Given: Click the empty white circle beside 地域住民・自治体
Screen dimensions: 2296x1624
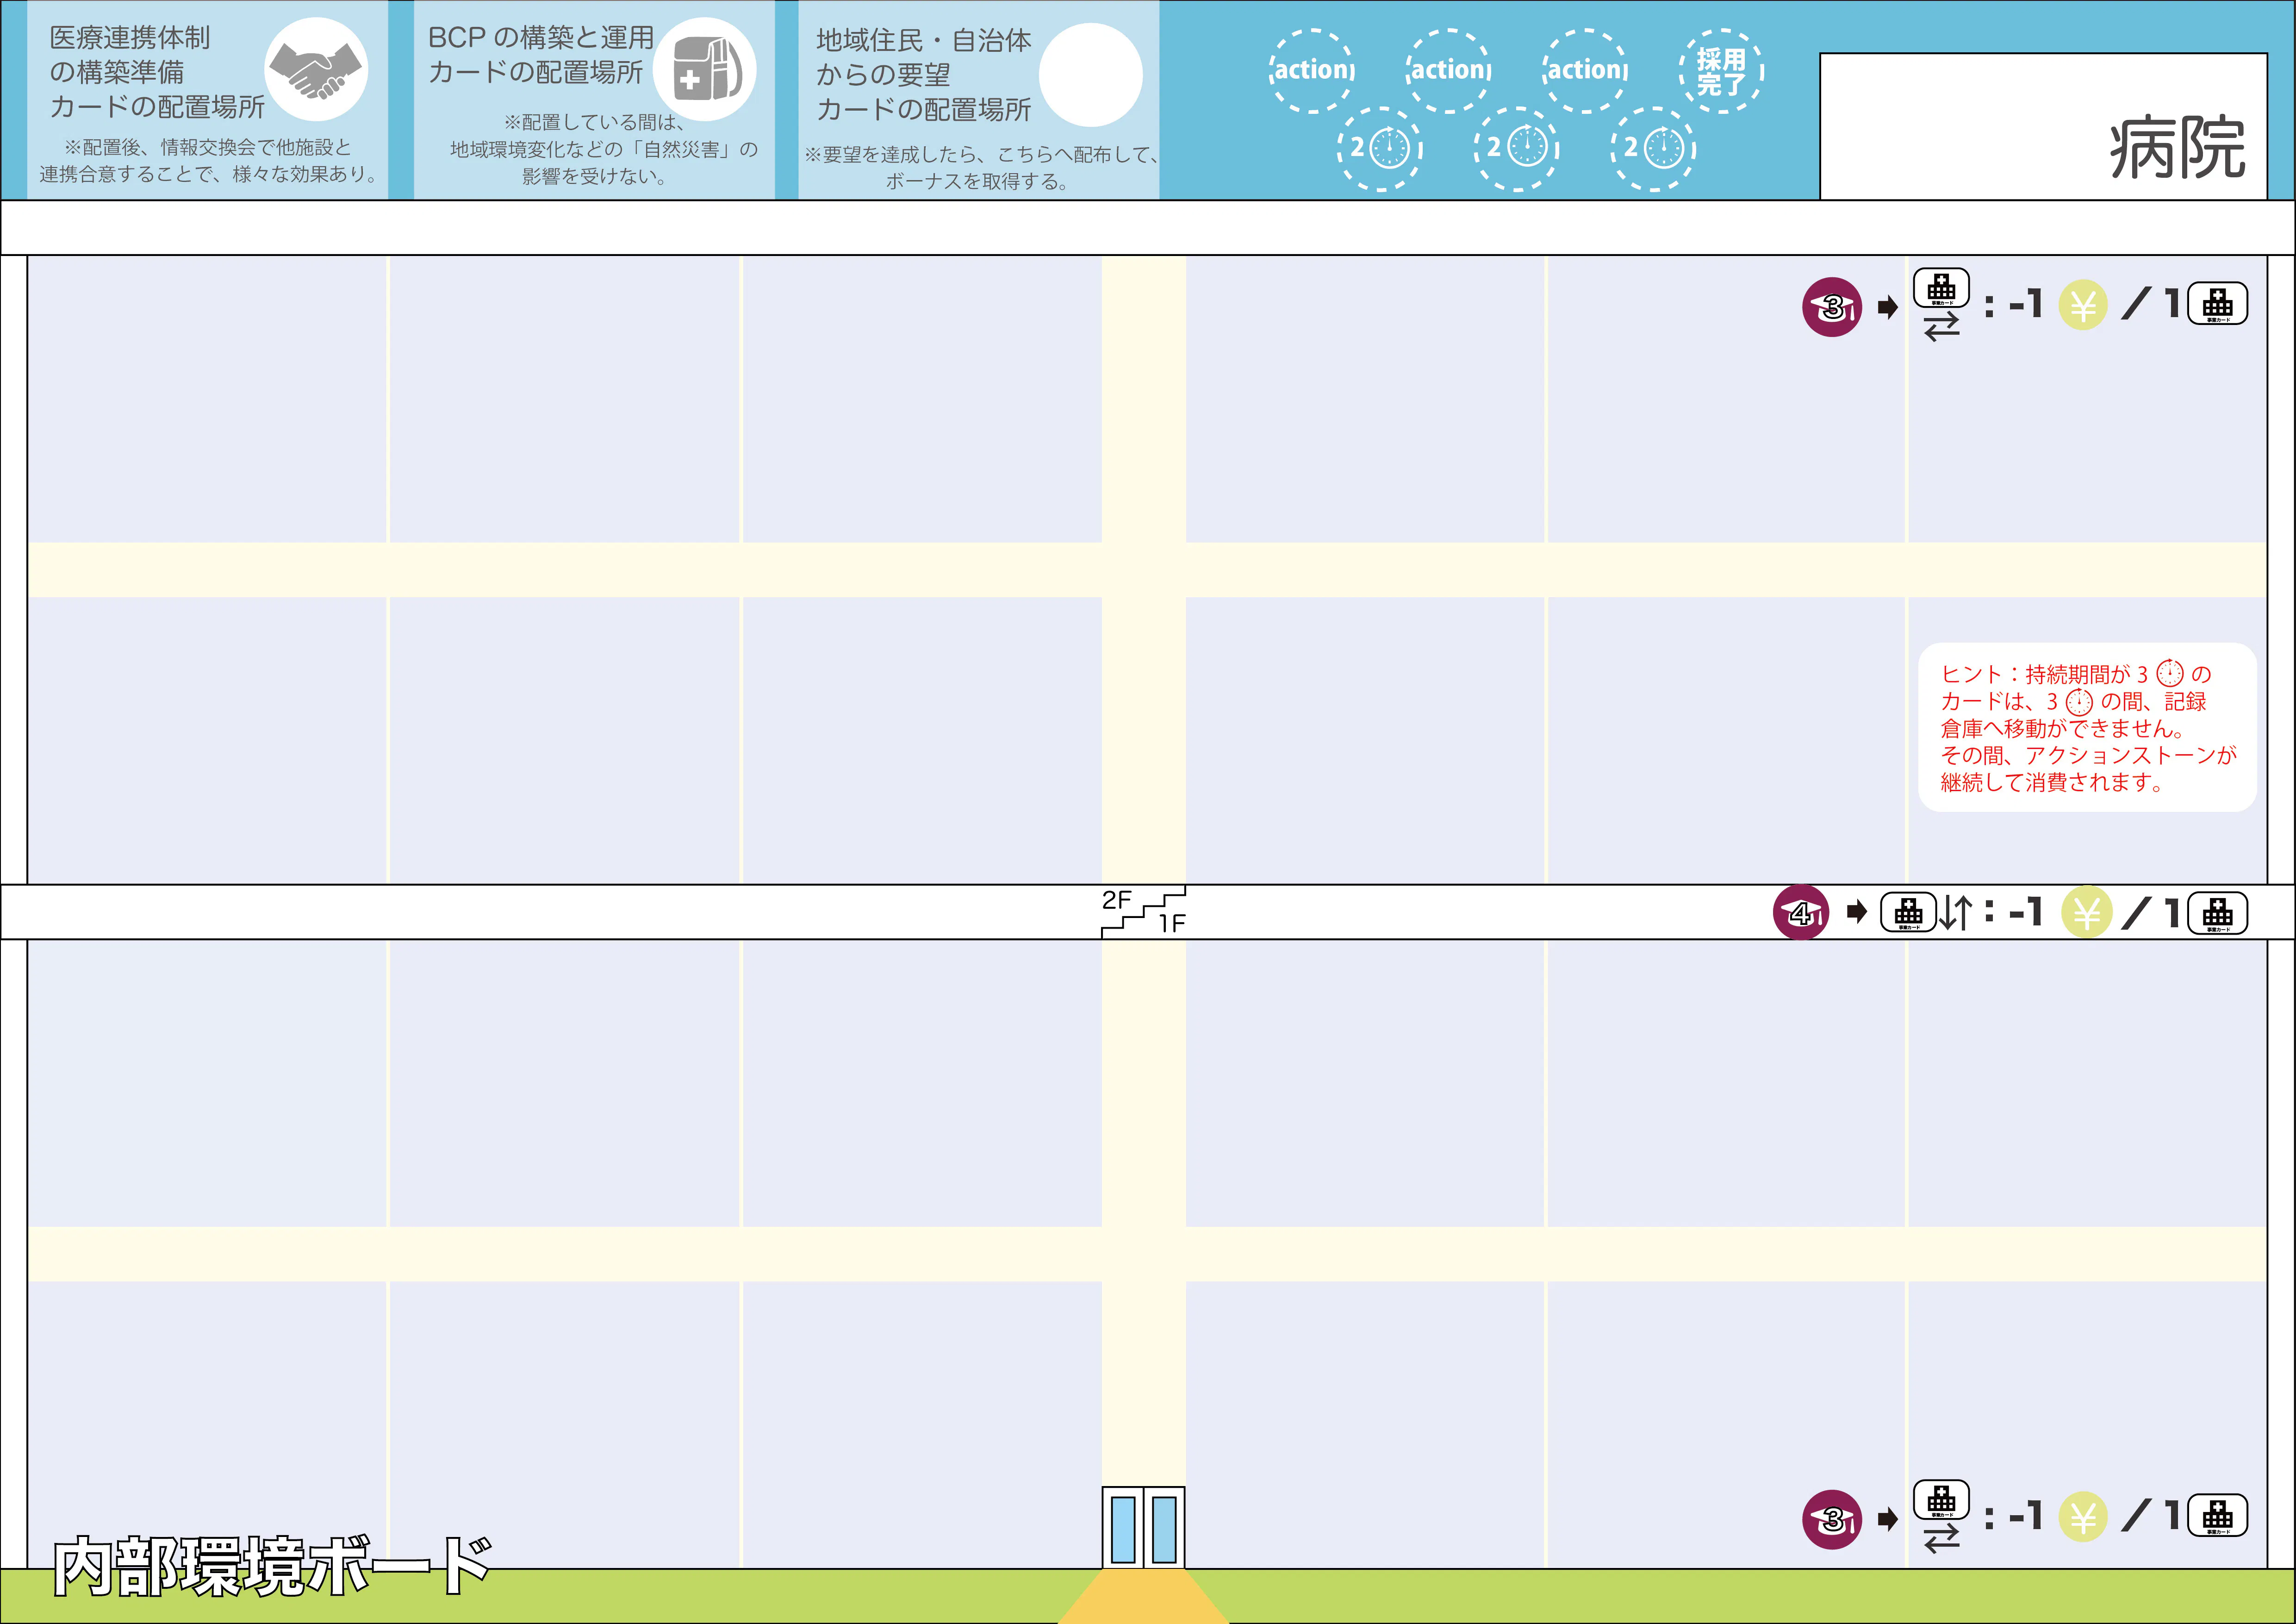Looking at the screenshot, I should click(1090, 74).
